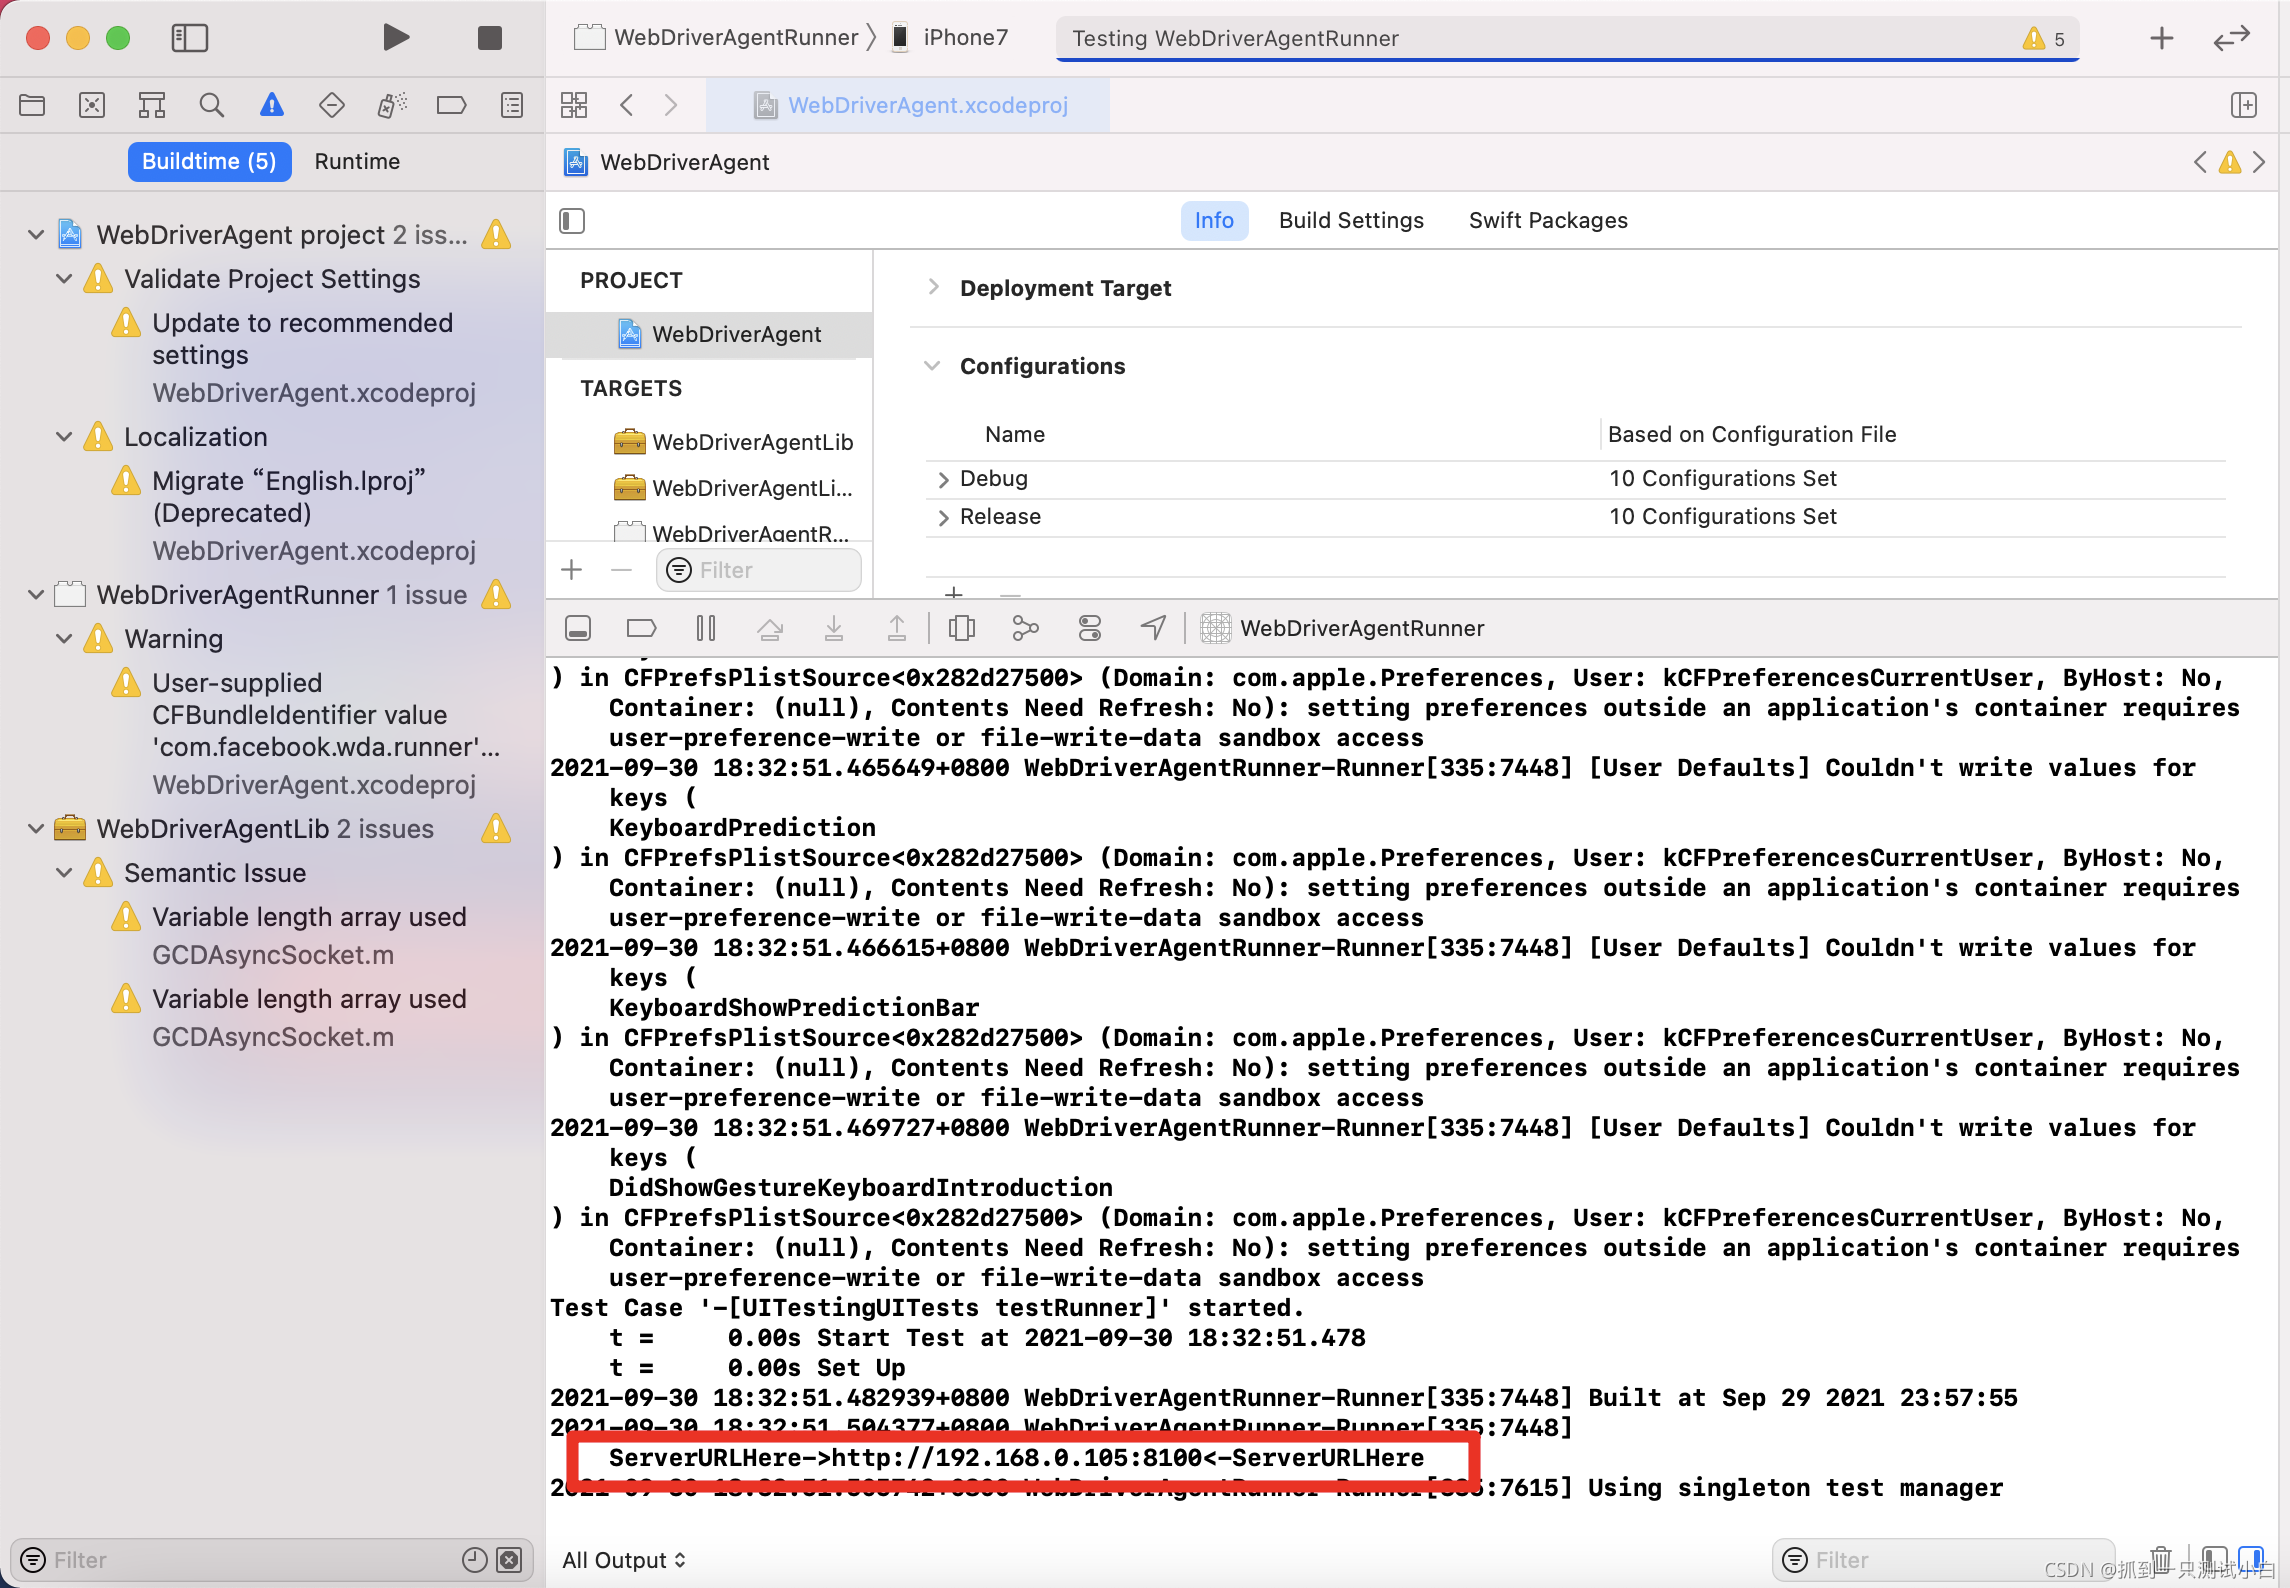Open the Breakpoint navigator icon
The image size is (2290, 1588).
pyautogui.click(x=451, y=105)
